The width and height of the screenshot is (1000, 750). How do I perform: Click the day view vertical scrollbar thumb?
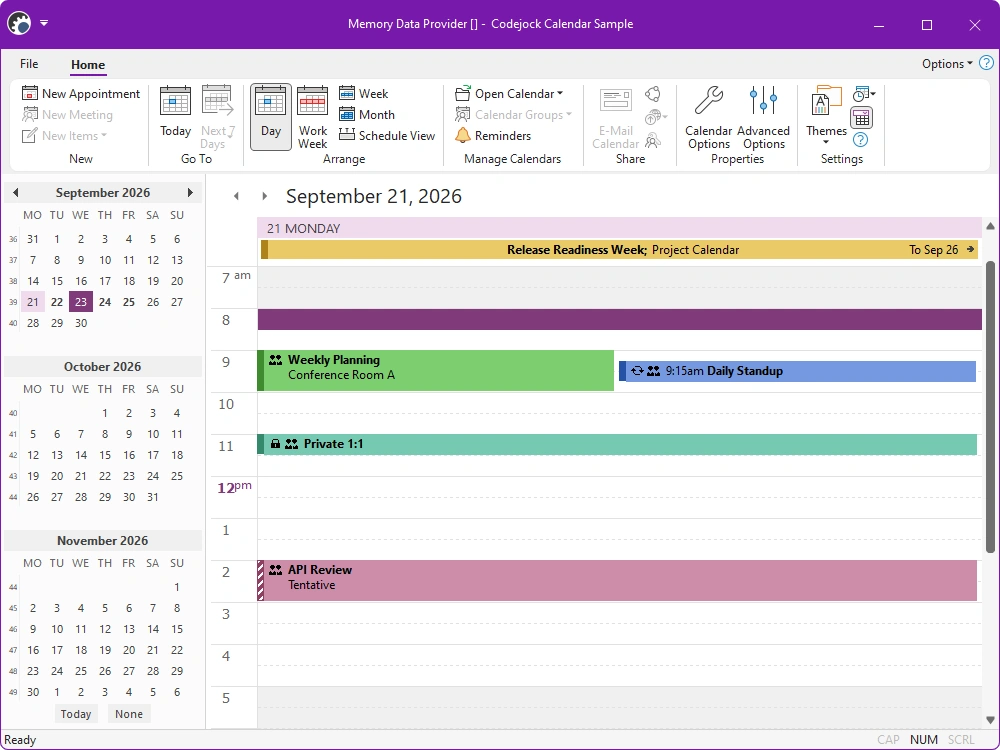[x=990, y=407]
